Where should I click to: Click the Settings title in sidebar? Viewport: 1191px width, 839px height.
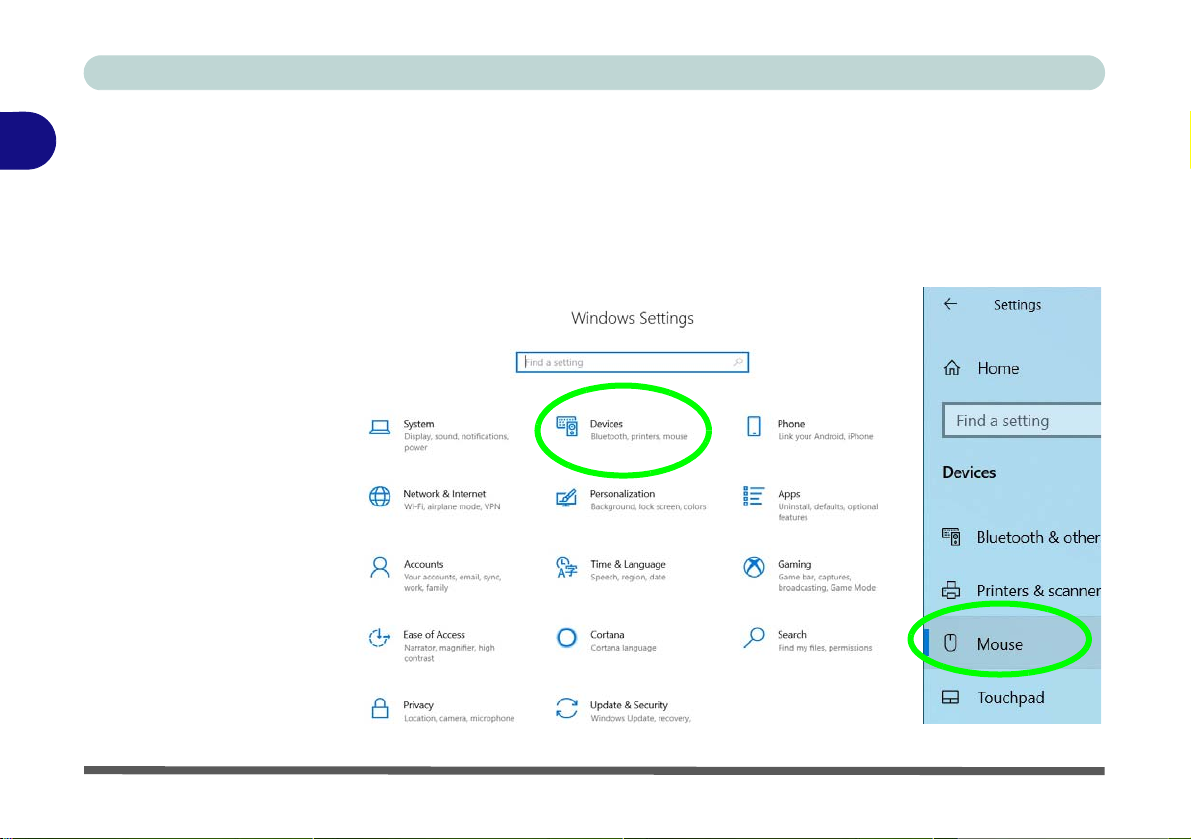tap(1017, 304)
